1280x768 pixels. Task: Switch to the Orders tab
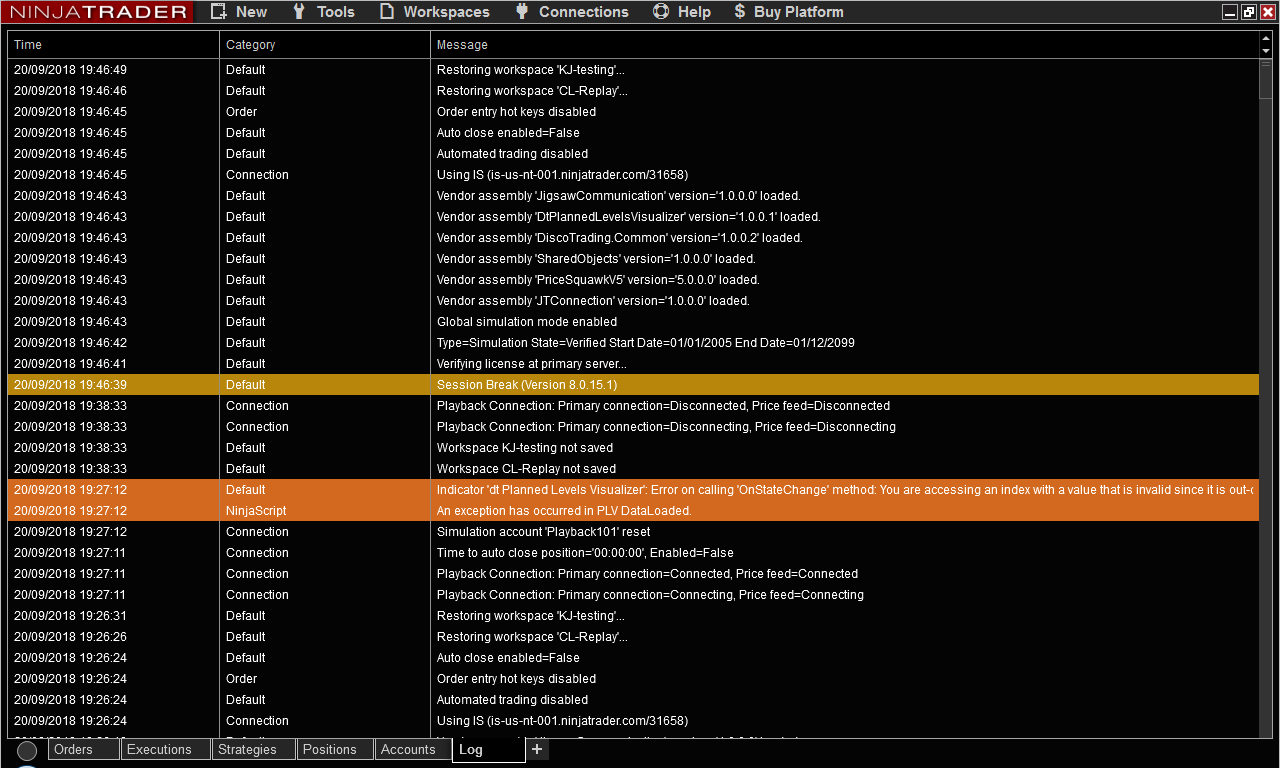(x=84, y=750)
